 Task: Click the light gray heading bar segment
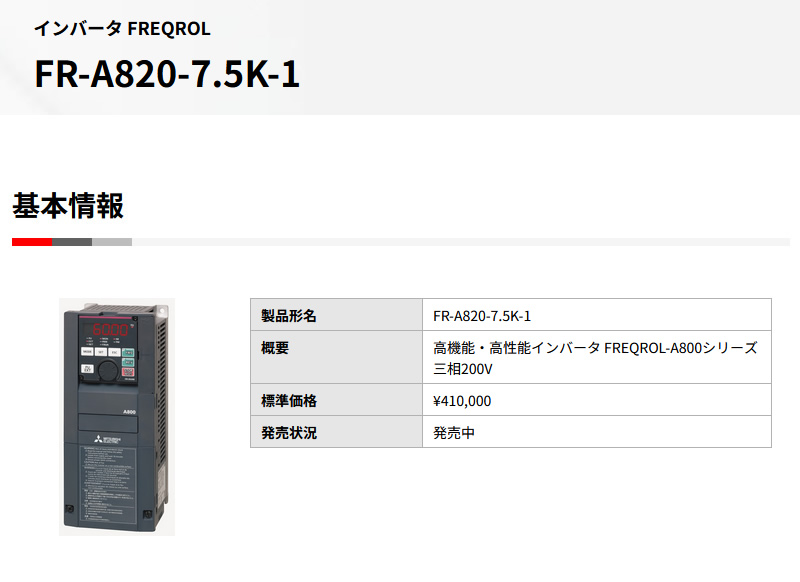[x=112, y=242]
